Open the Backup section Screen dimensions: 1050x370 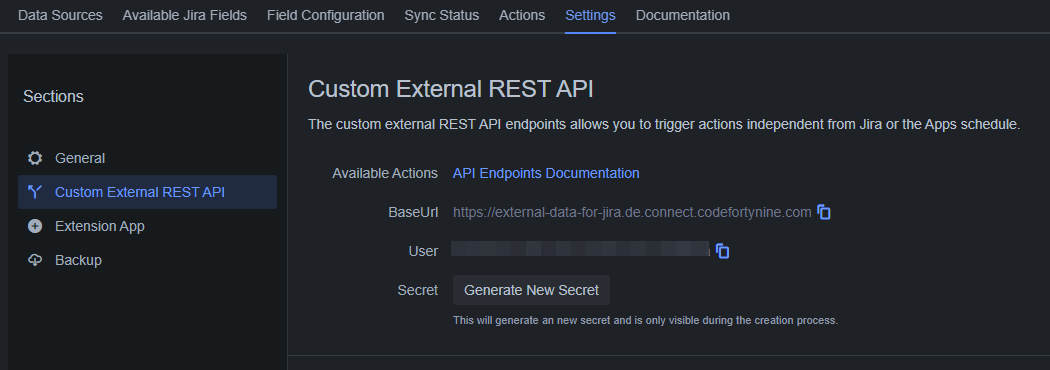point(147,260)
